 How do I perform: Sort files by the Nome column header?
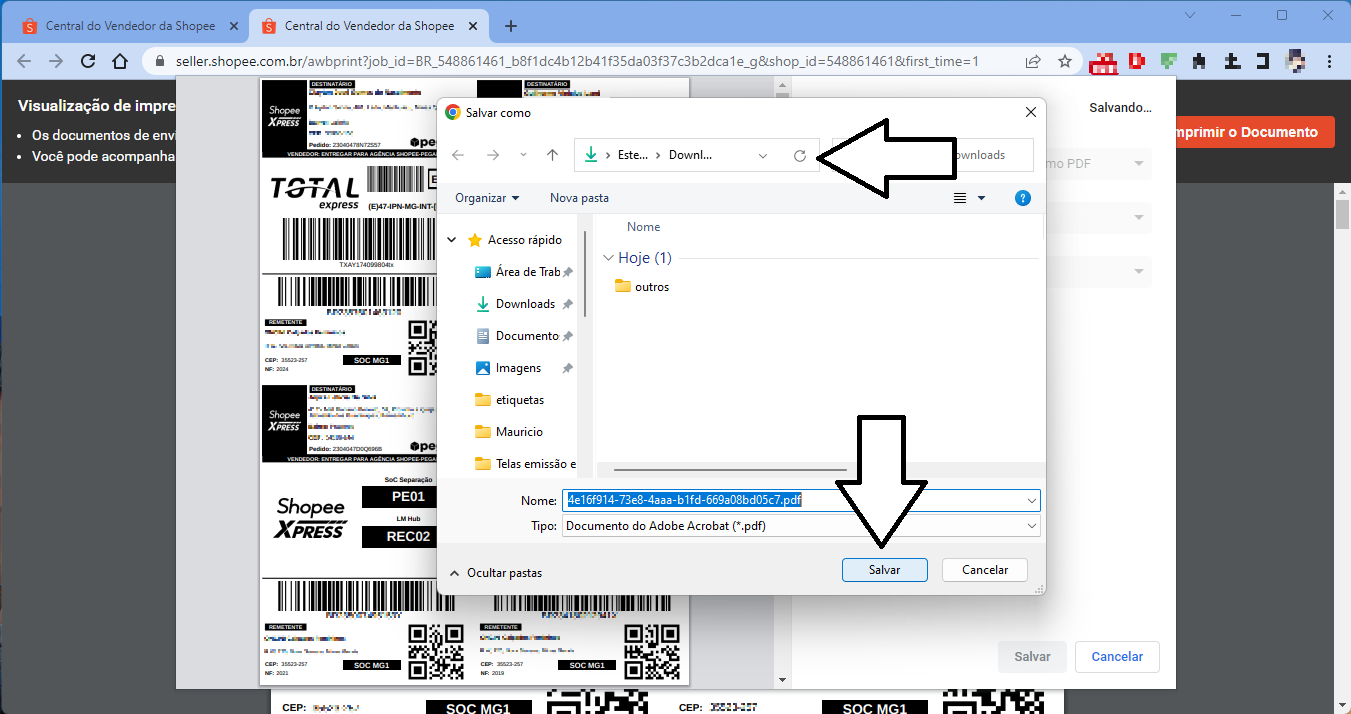click(644, 227)
